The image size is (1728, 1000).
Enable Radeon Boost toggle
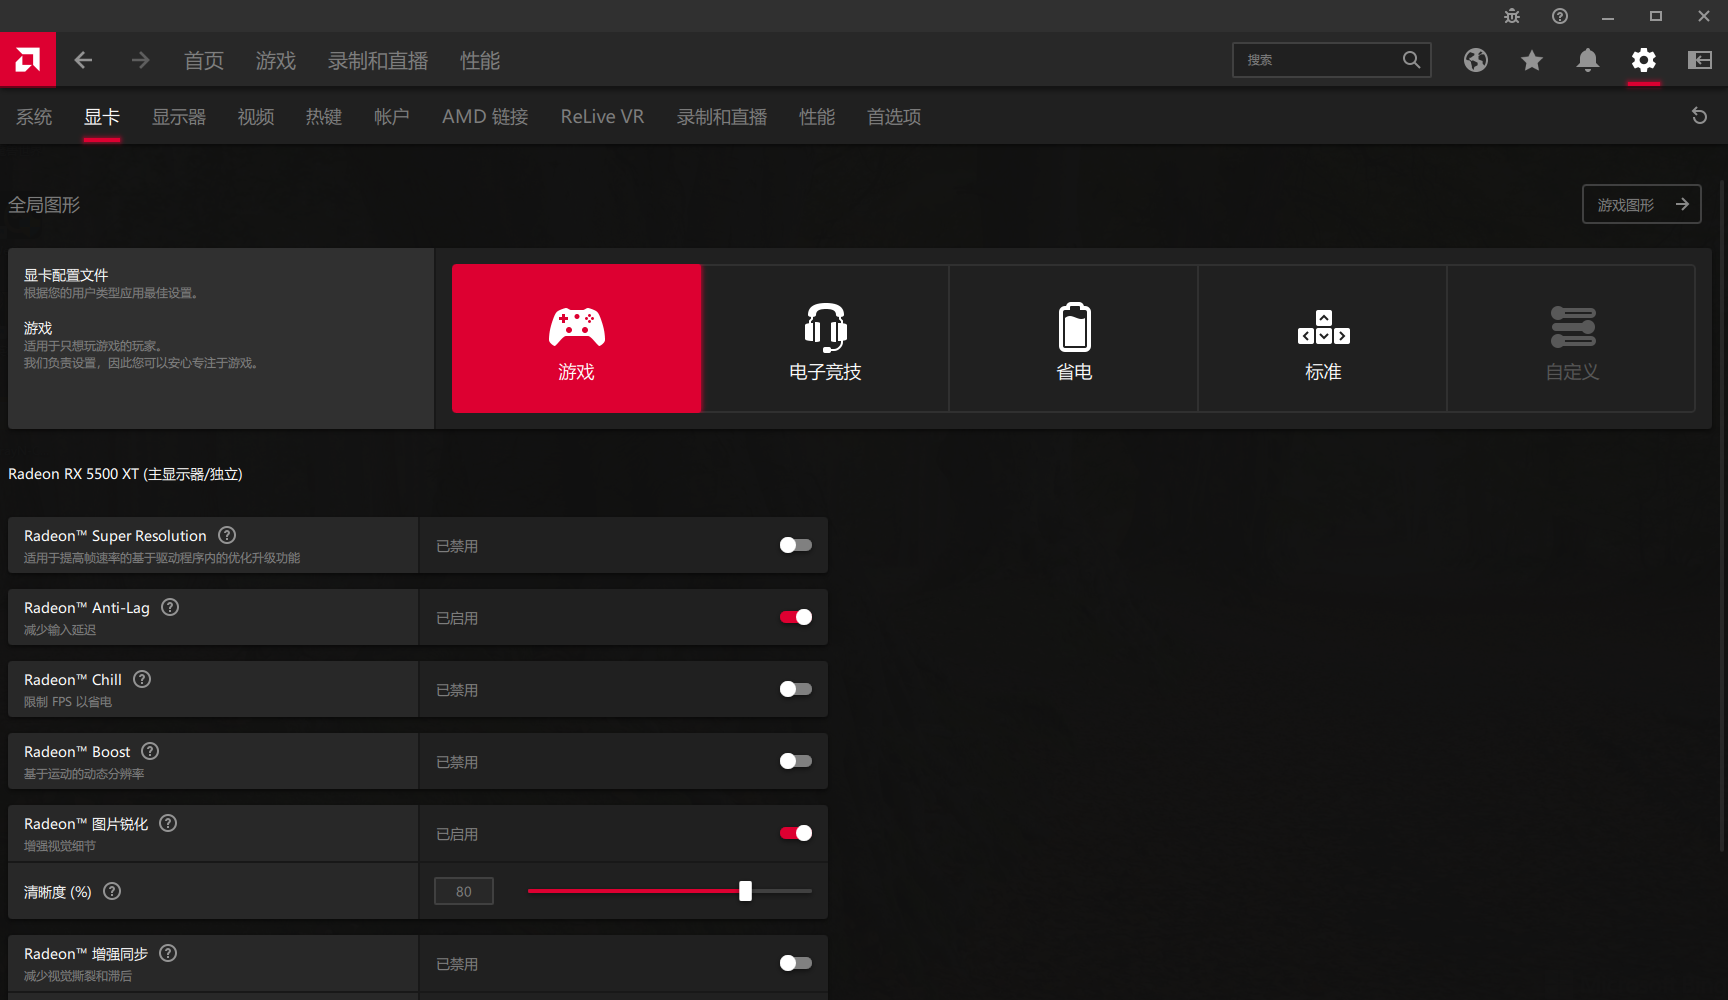tap(796, 761)
